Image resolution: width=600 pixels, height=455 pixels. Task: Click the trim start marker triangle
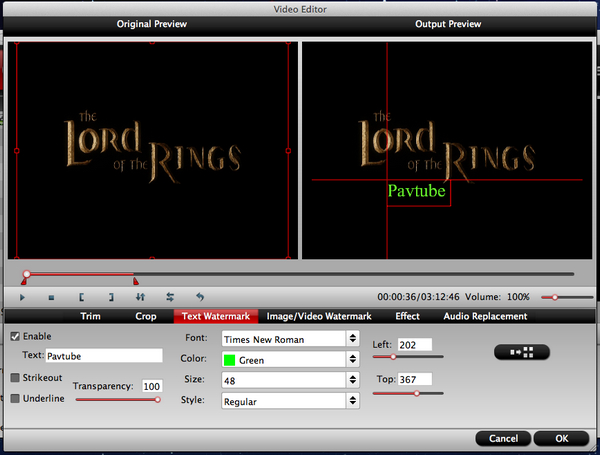(x=24, y=282)
